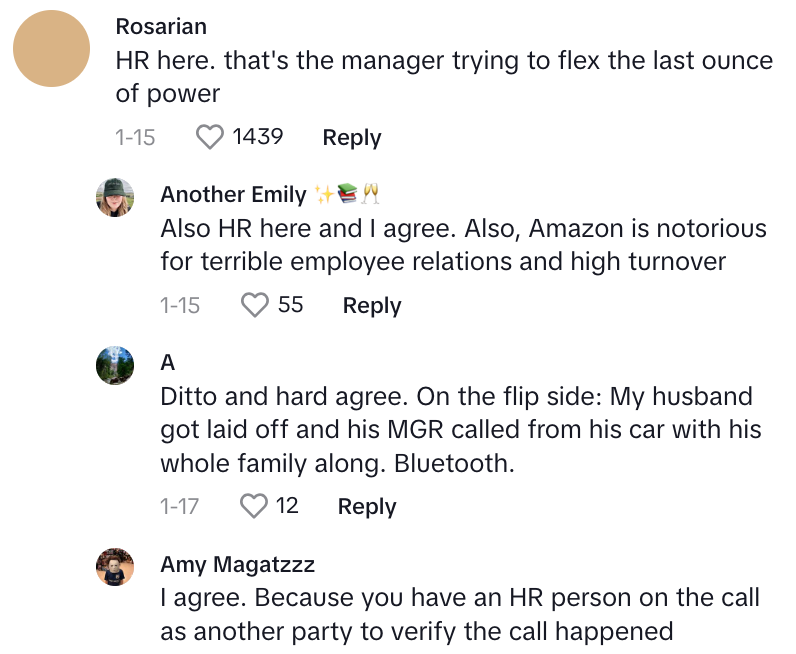The image size is (796, 654).
Task: Like Rosarian's comment with heart icon
Action: (x=210, y=137)
